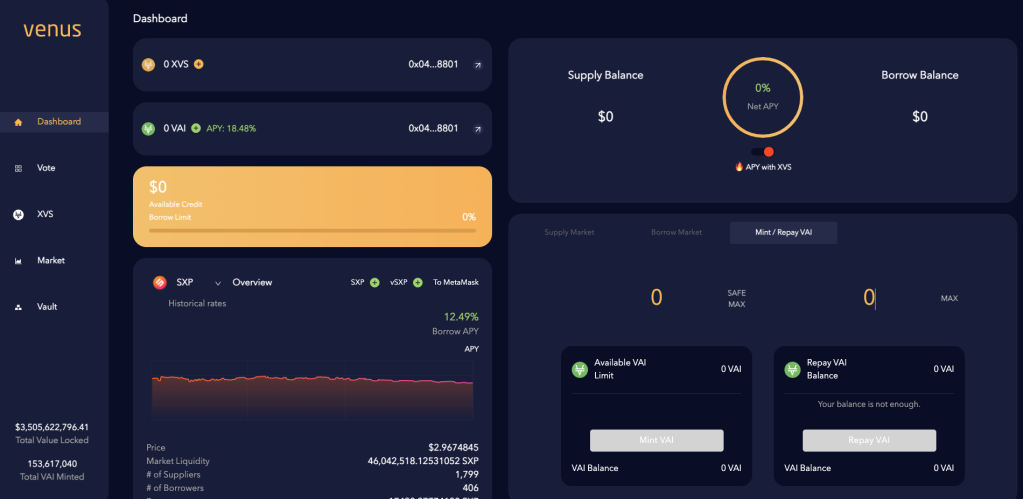1023x499 pixels.
Task: Open external link arrow in VAI card
Action: point(478,129)
